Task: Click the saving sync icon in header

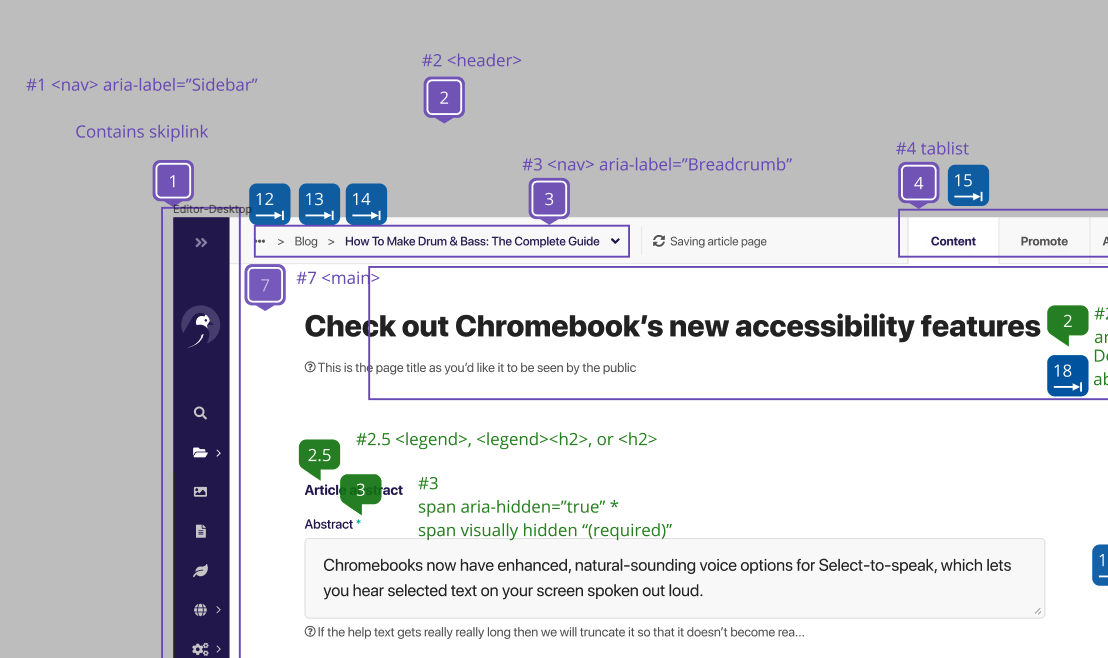Action: point(659,241)
